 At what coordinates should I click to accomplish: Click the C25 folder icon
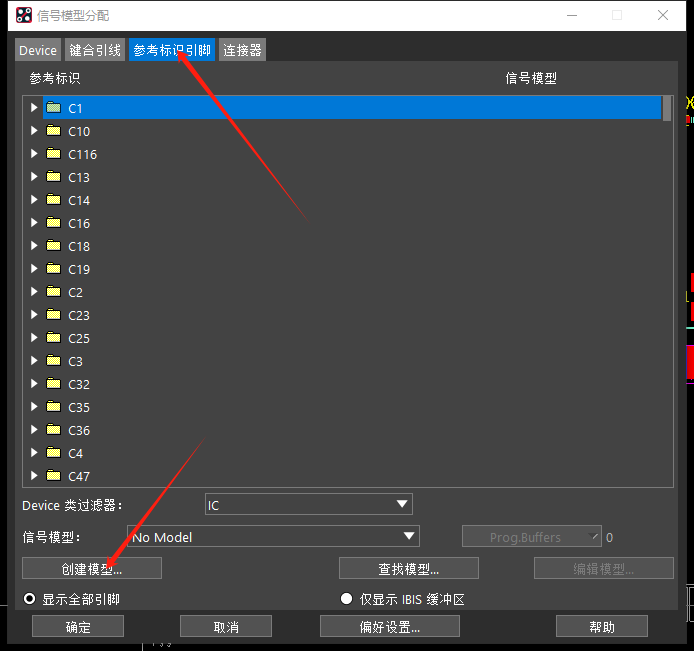click(x=54, y=338)
